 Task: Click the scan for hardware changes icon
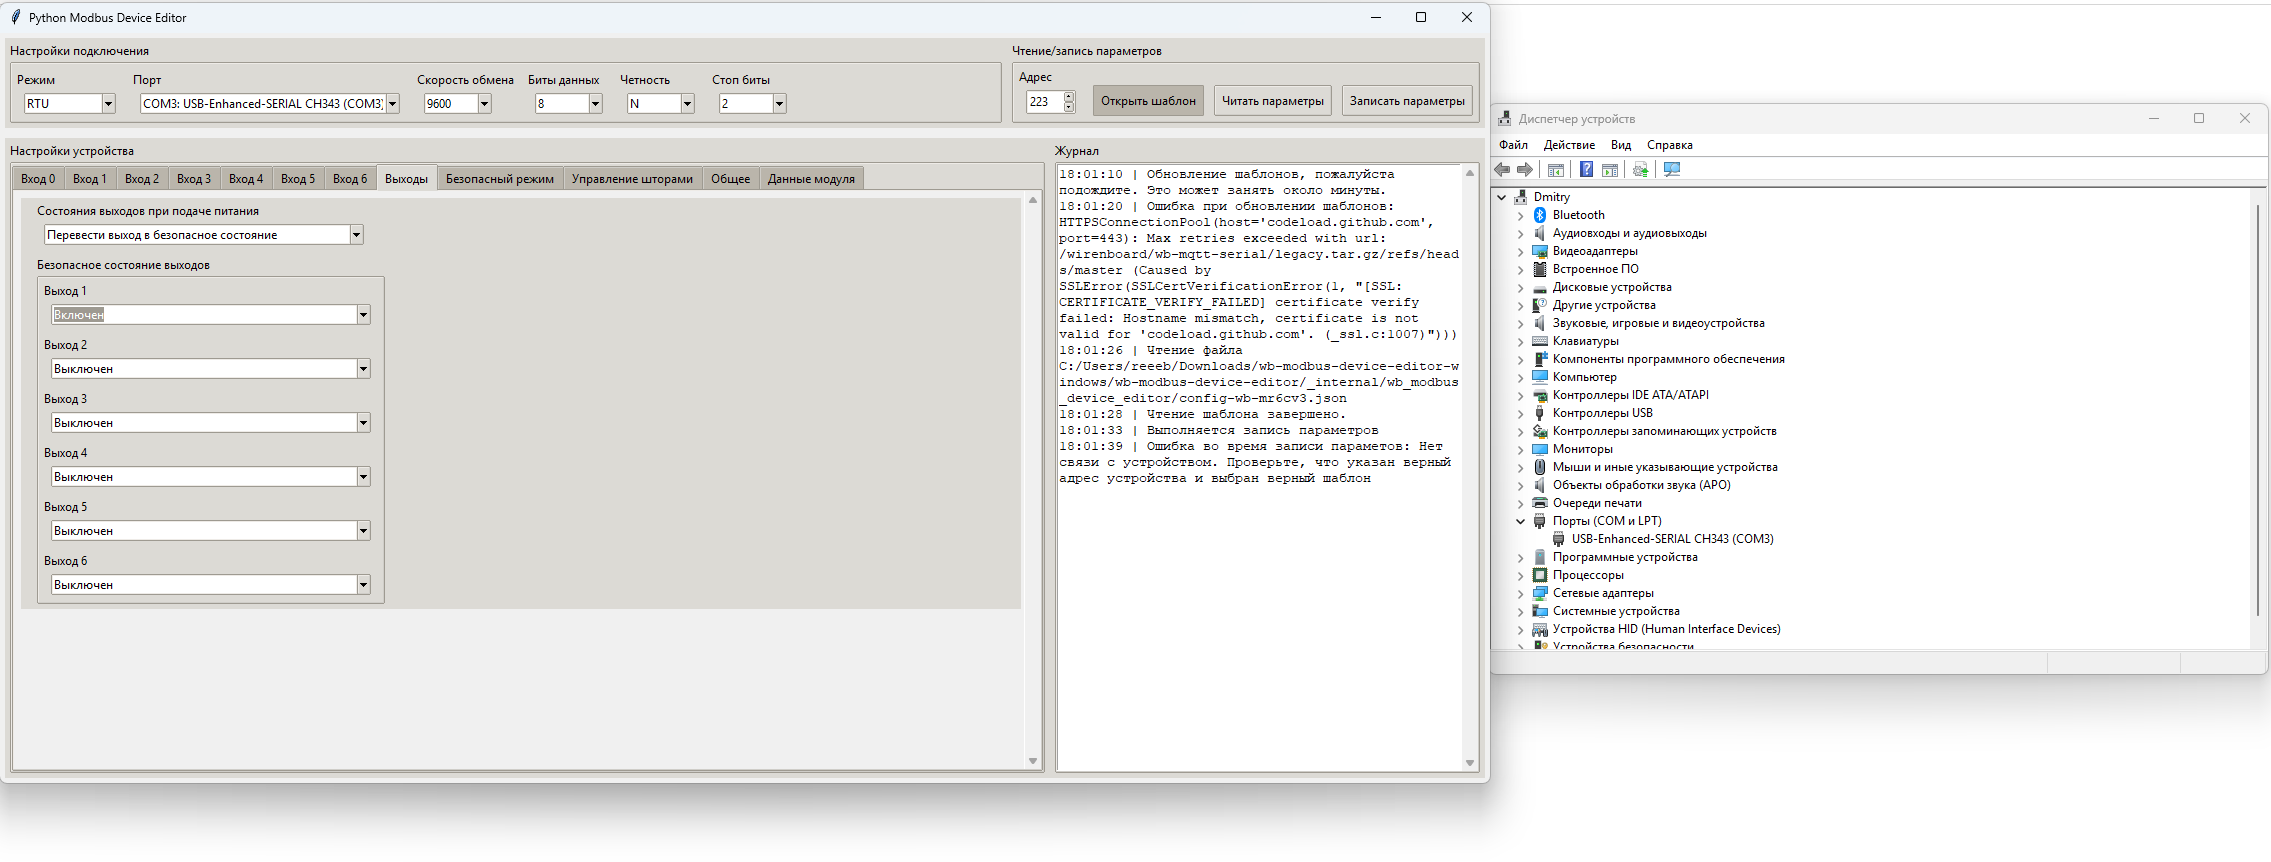[x=1672, y=170]
